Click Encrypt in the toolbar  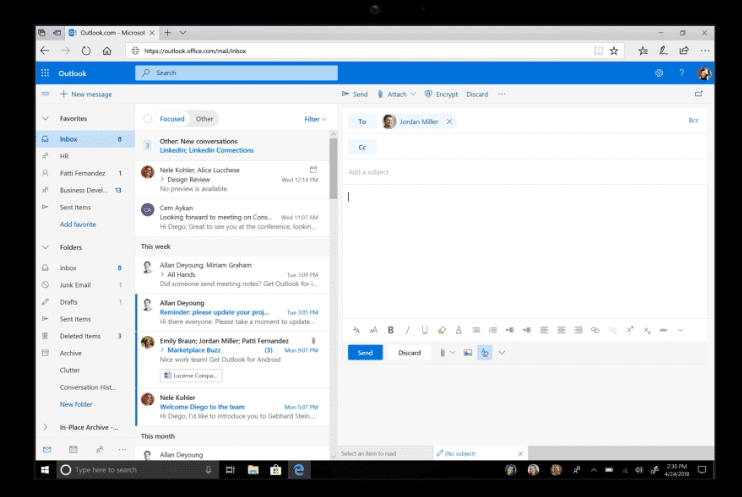click(442, 94)
